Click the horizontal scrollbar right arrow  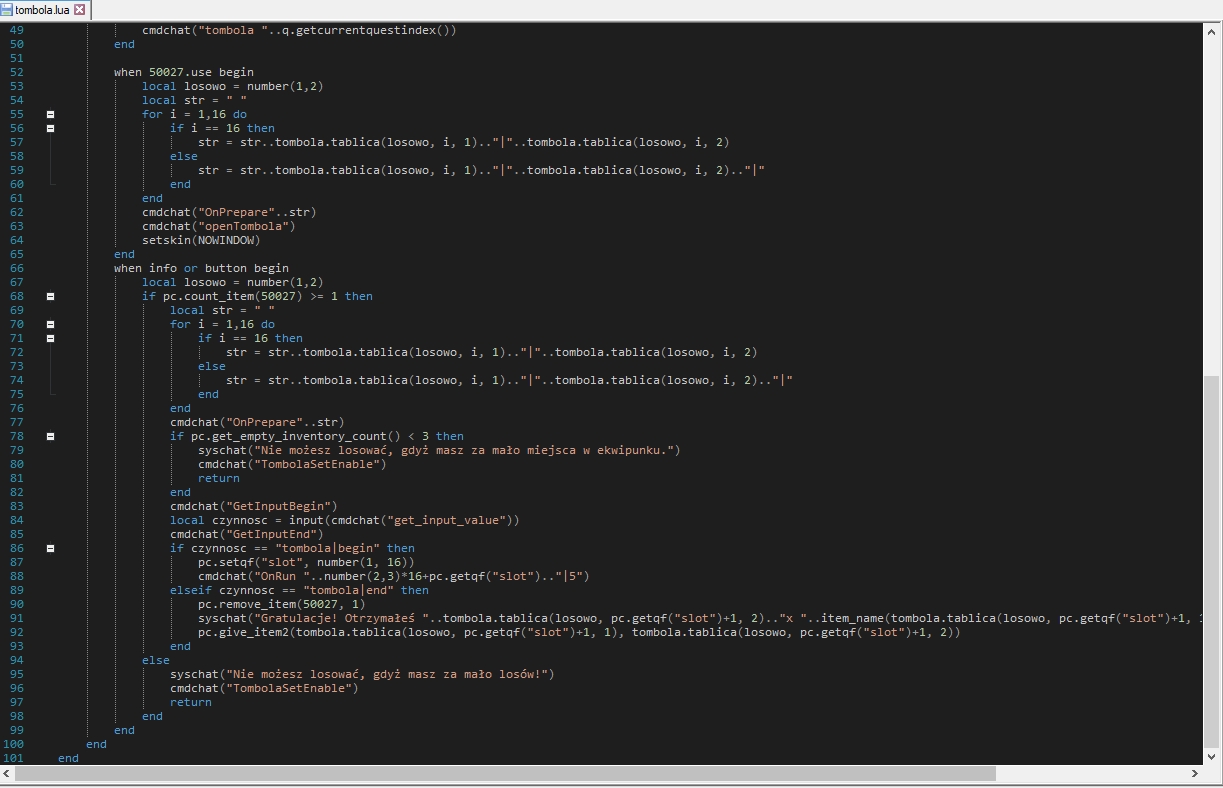click(x=1195, y=774)
